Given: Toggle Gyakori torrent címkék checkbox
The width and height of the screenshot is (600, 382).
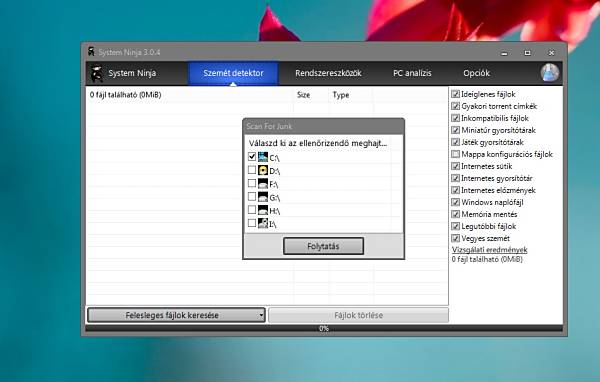Looking at the screenshot, I should click(455, 106).
